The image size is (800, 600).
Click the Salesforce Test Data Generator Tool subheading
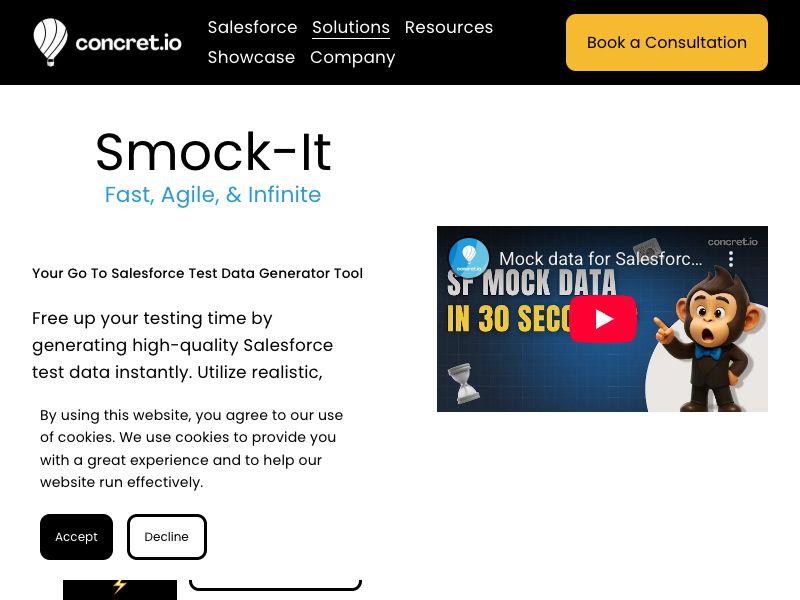click(x=197, y=273)
